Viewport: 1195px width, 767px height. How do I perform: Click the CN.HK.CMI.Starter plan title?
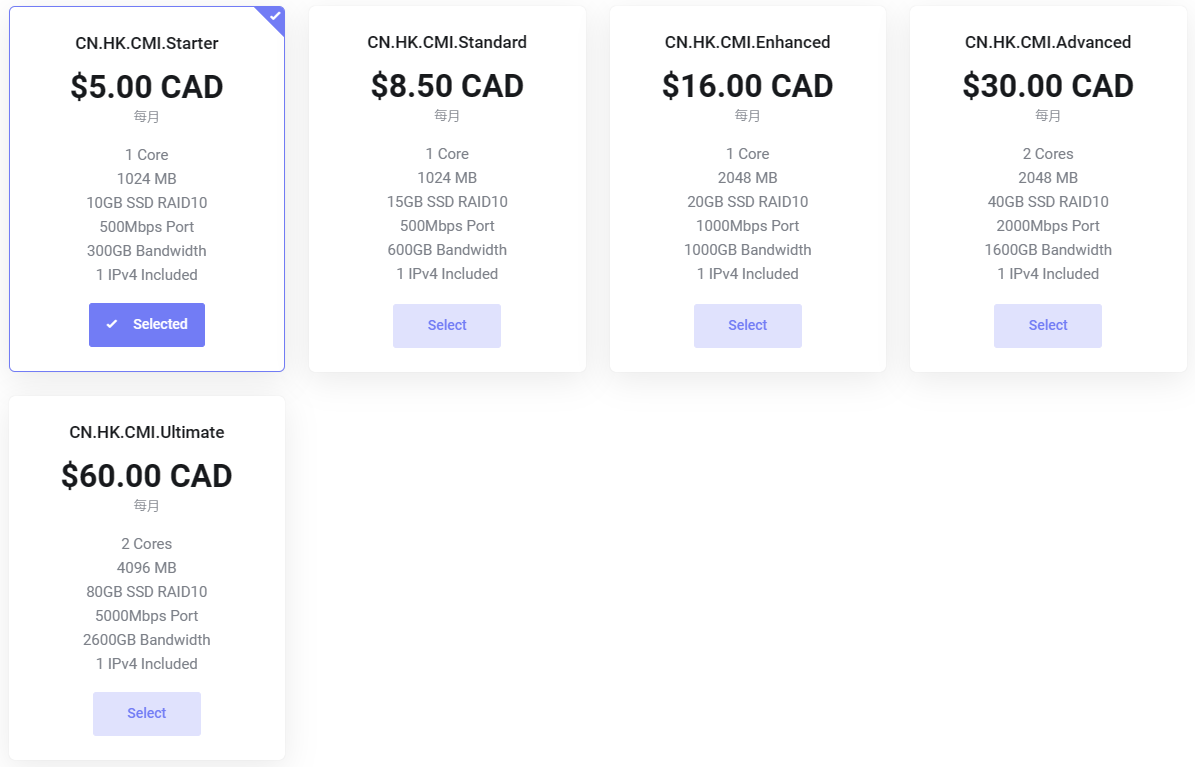click(147, 43)
